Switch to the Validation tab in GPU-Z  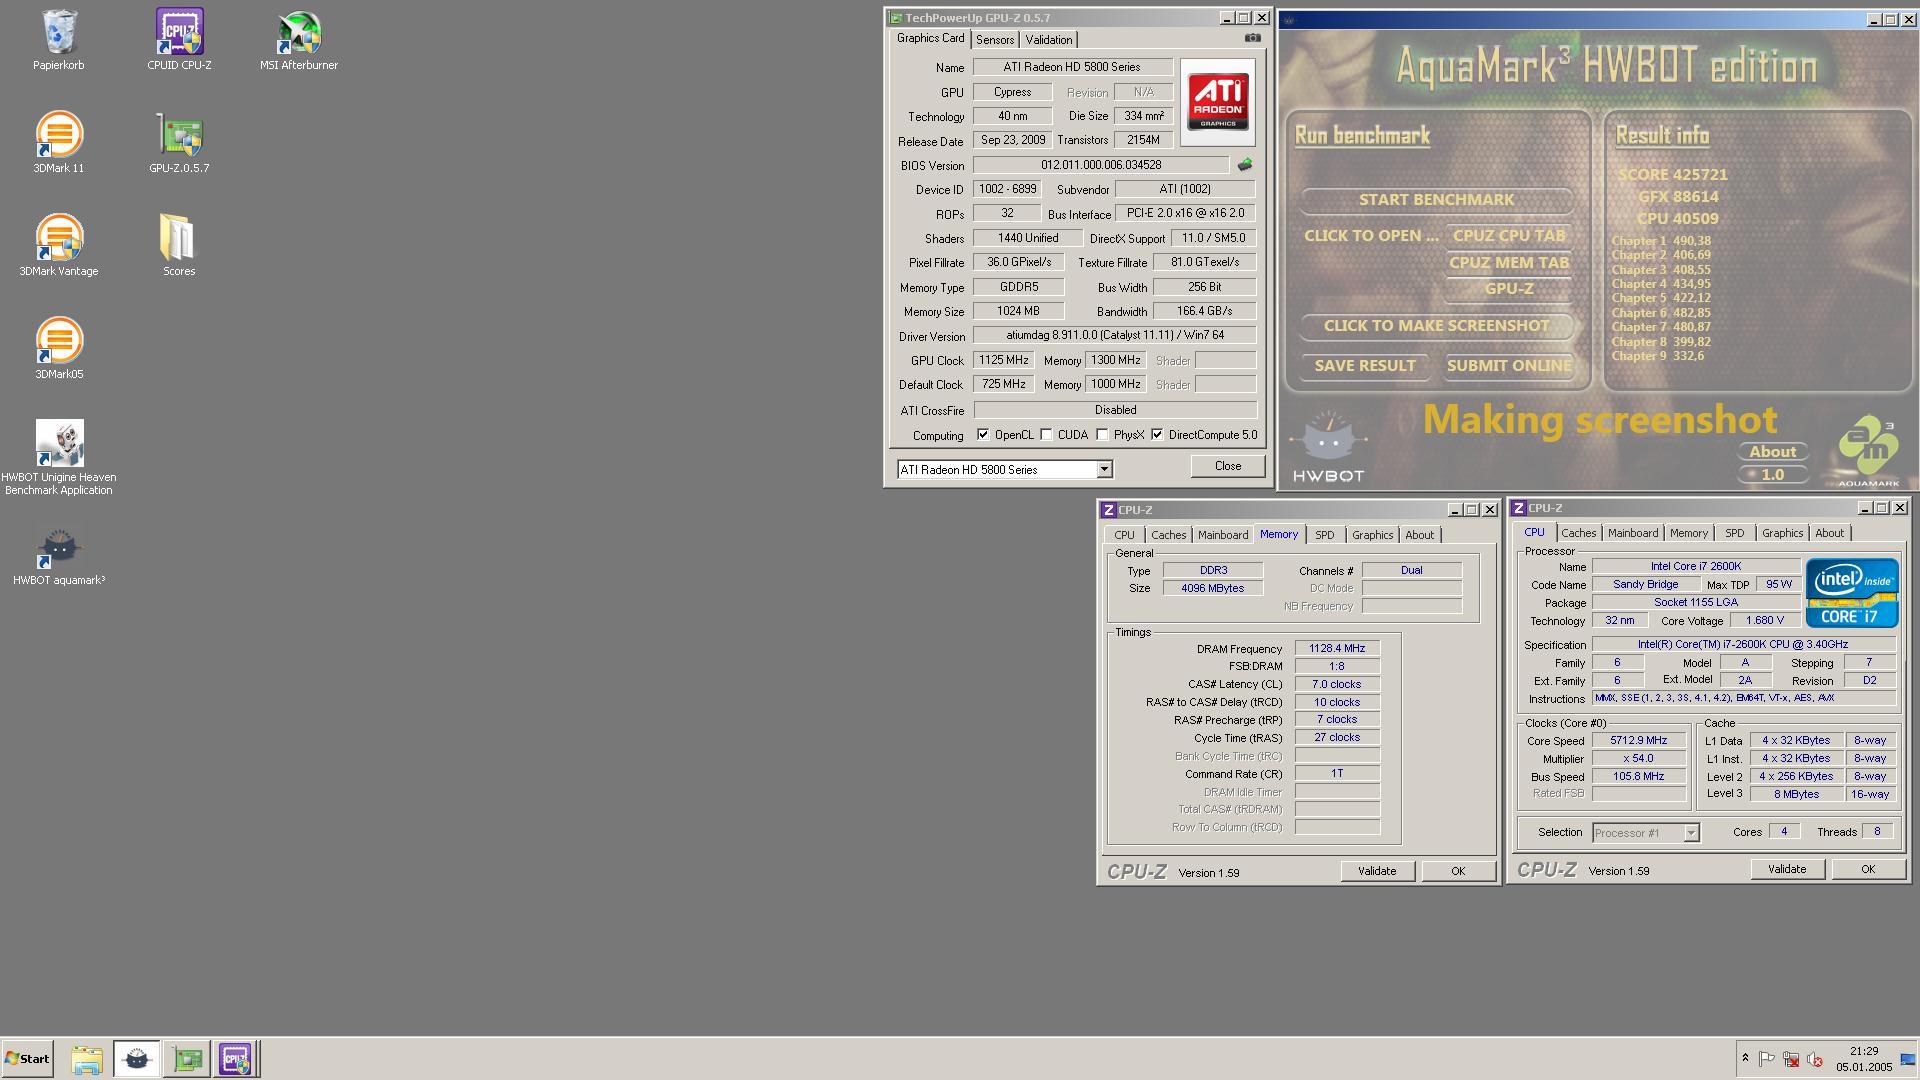coord(1049,40)
